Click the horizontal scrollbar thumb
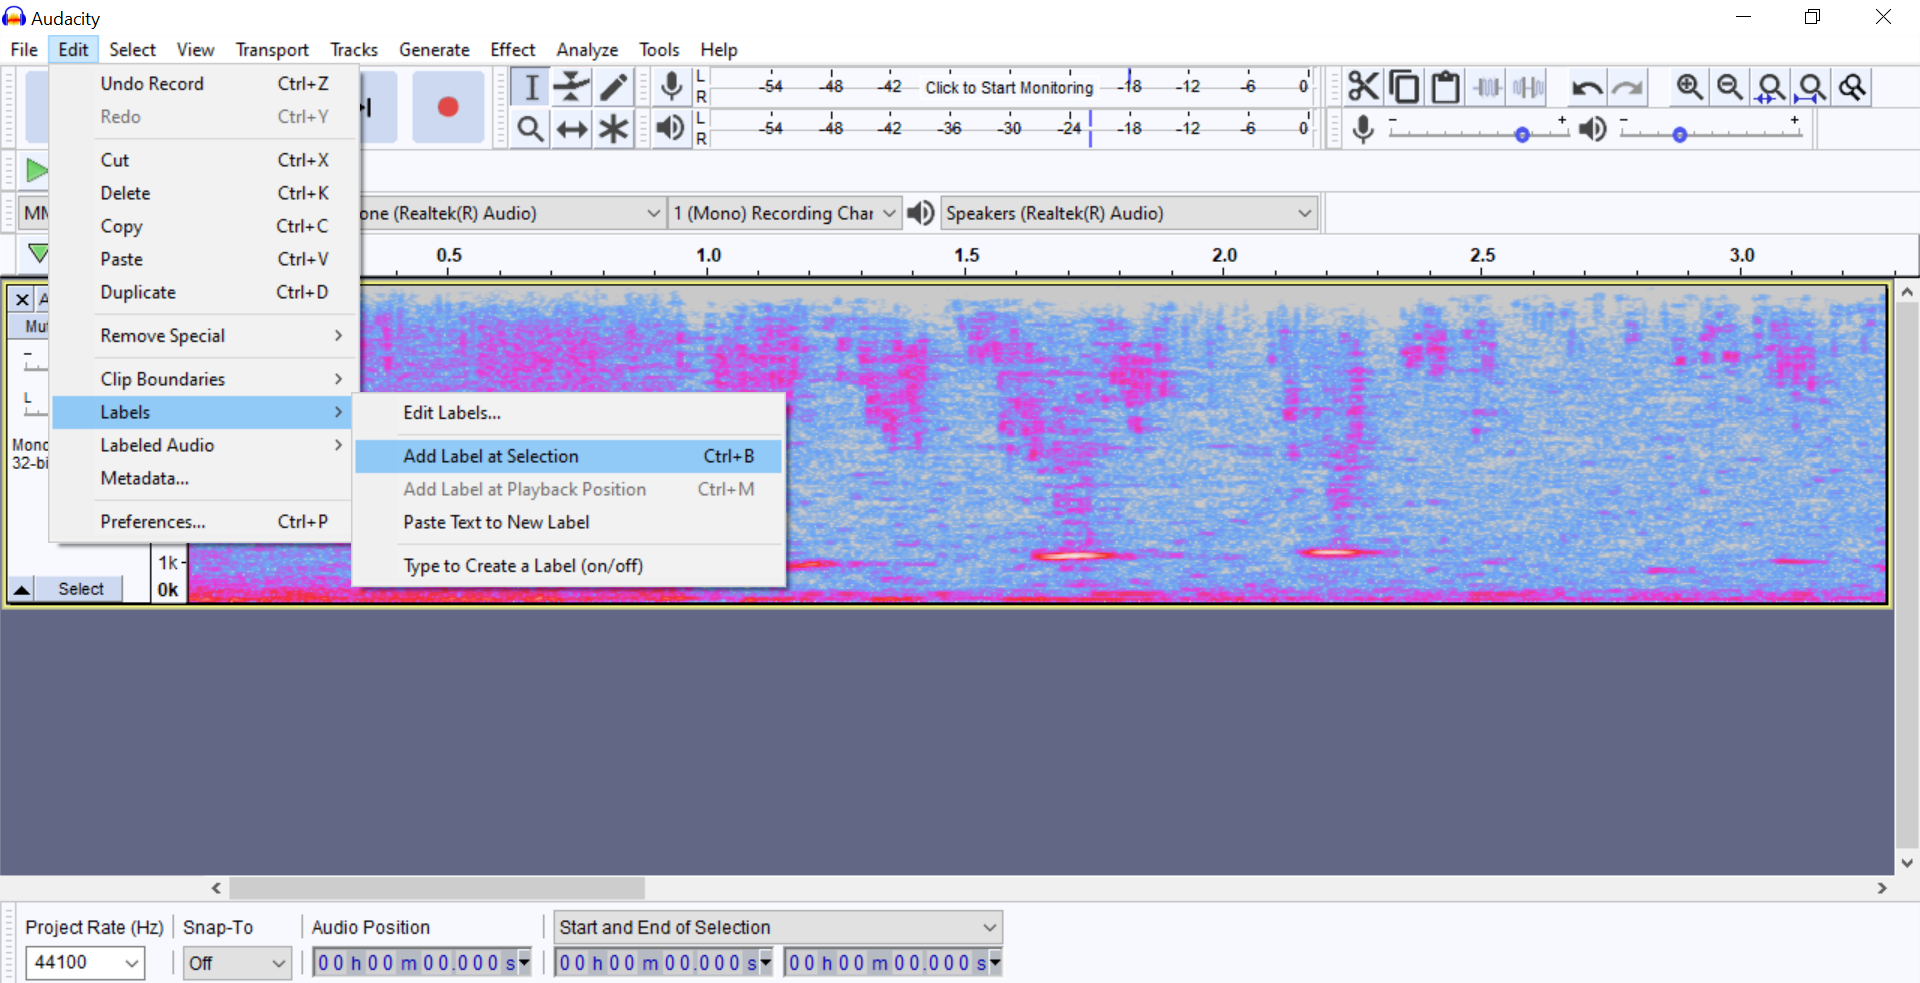 [x=437, y=888]
